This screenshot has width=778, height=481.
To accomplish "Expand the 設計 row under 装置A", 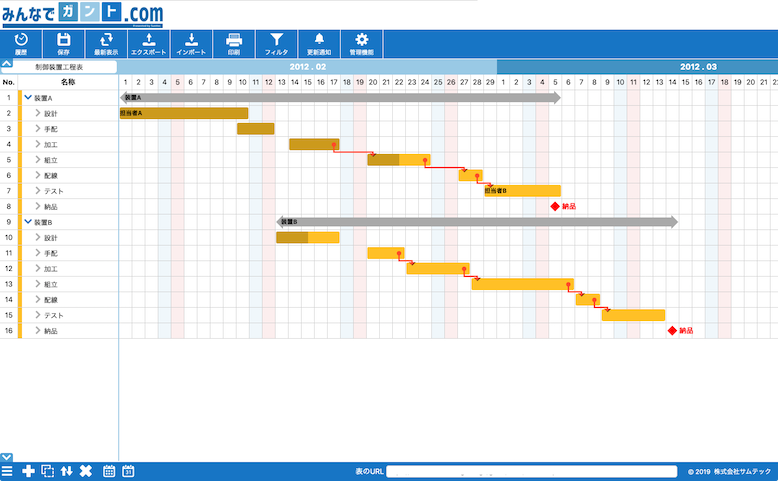I will coord(38,113).
